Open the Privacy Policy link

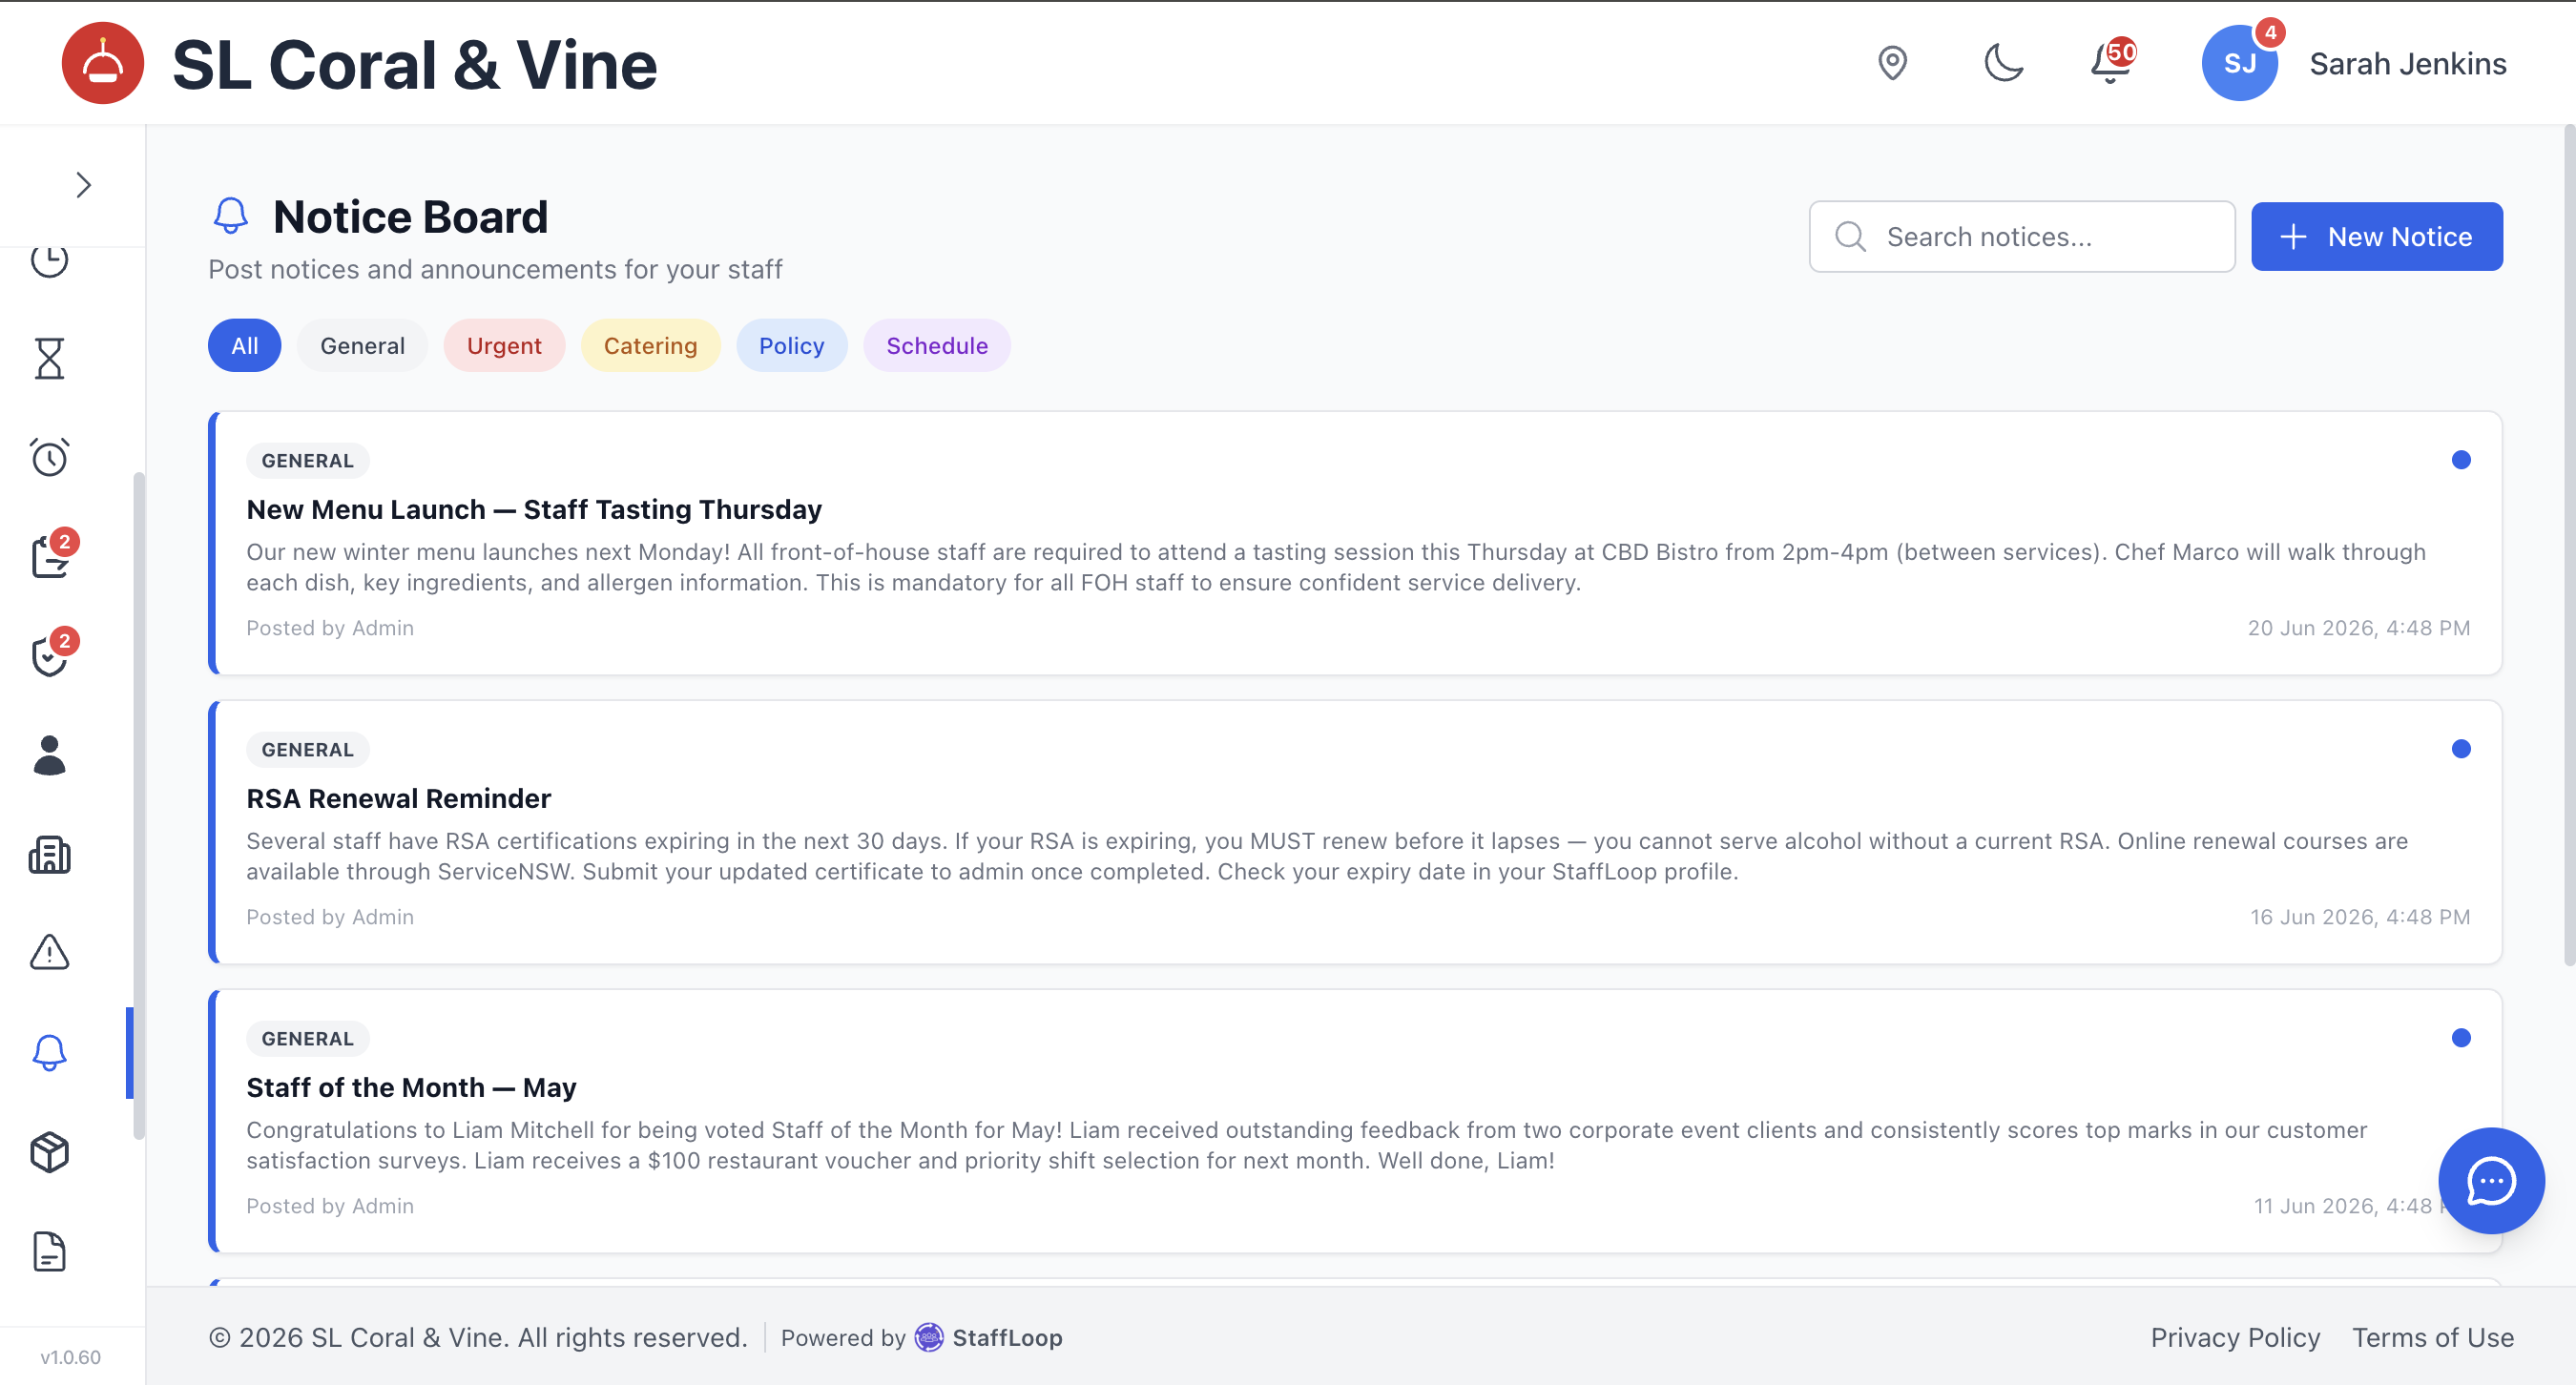[x=2235, y=1338]
